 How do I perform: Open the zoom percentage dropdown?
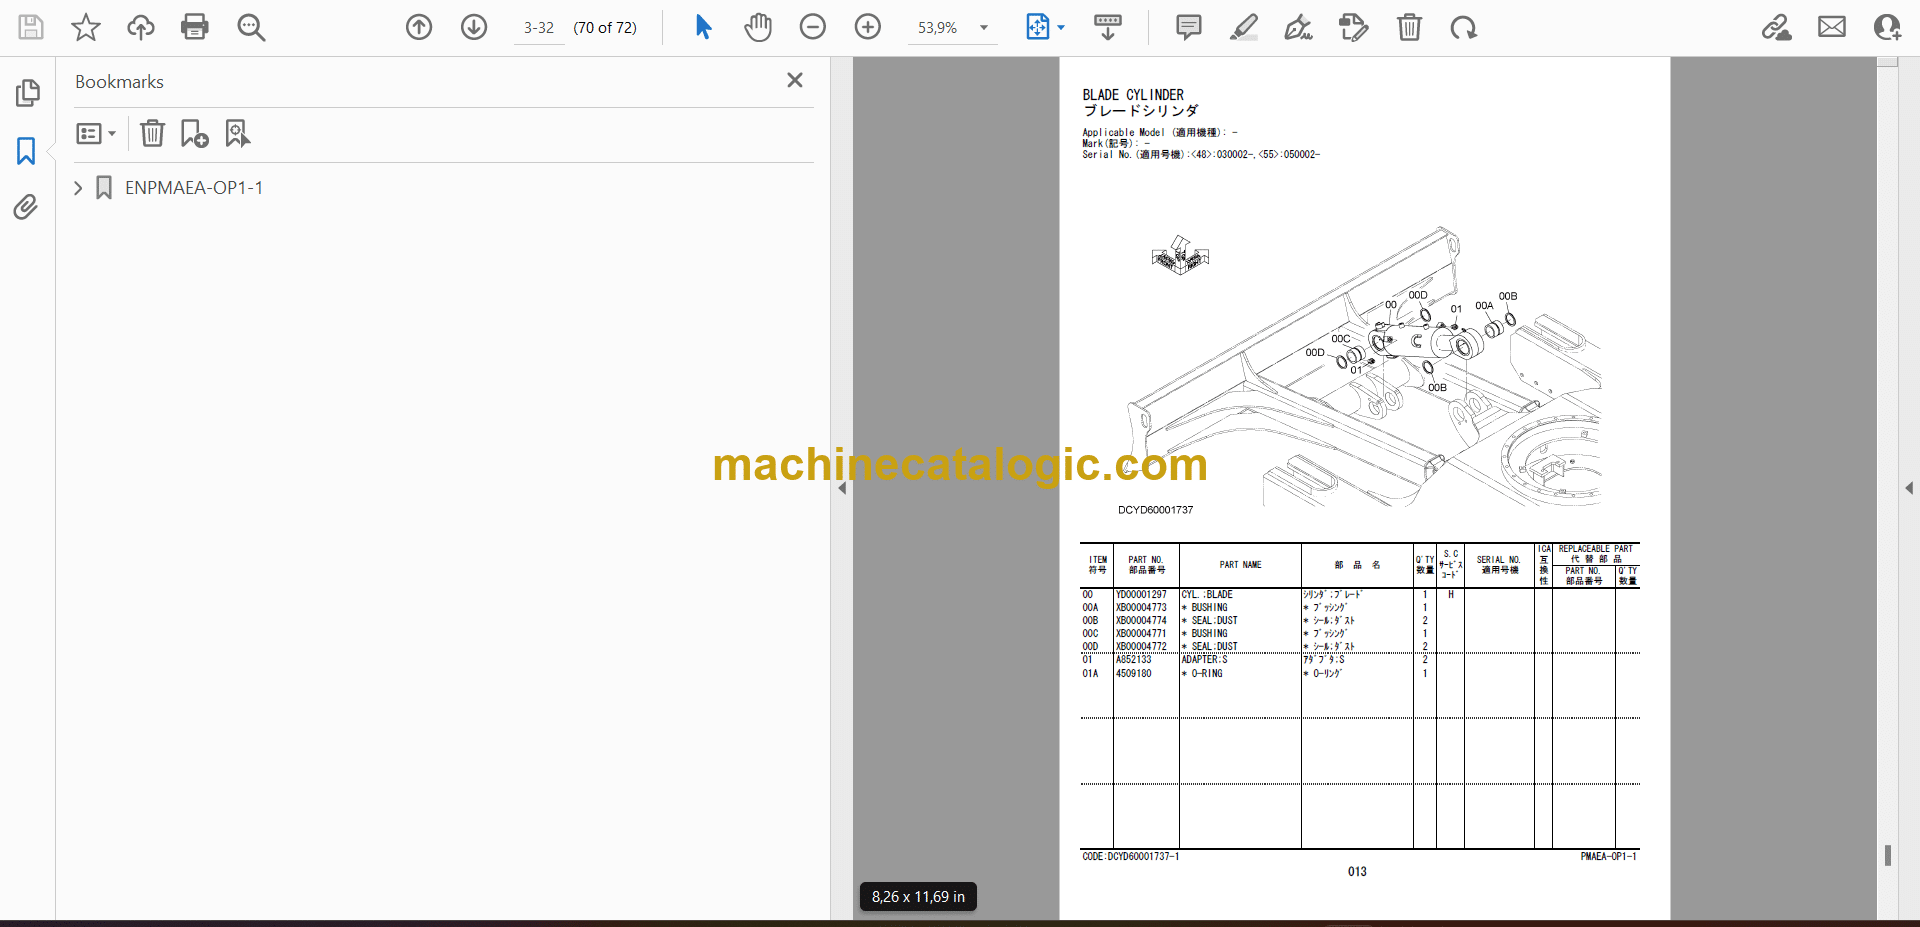tap(984, 27)
